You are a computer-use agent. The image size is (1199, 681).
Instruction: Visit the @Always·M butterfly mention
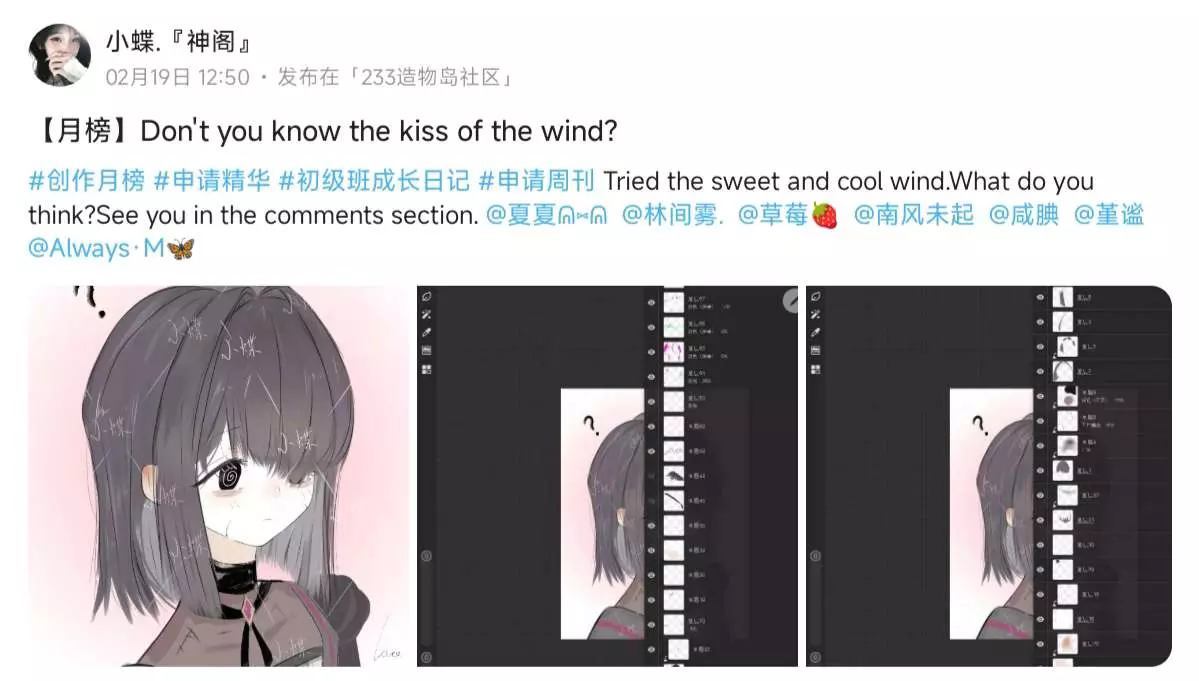tap(112, 248)
